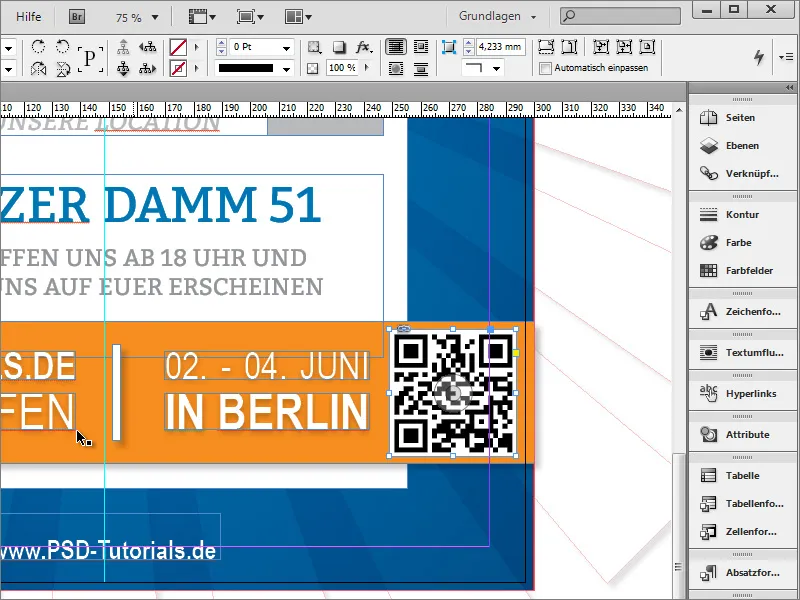Select content icon in toolbar
The height and width of the screenshot is (600, 800).
click(x=123, y=68)
